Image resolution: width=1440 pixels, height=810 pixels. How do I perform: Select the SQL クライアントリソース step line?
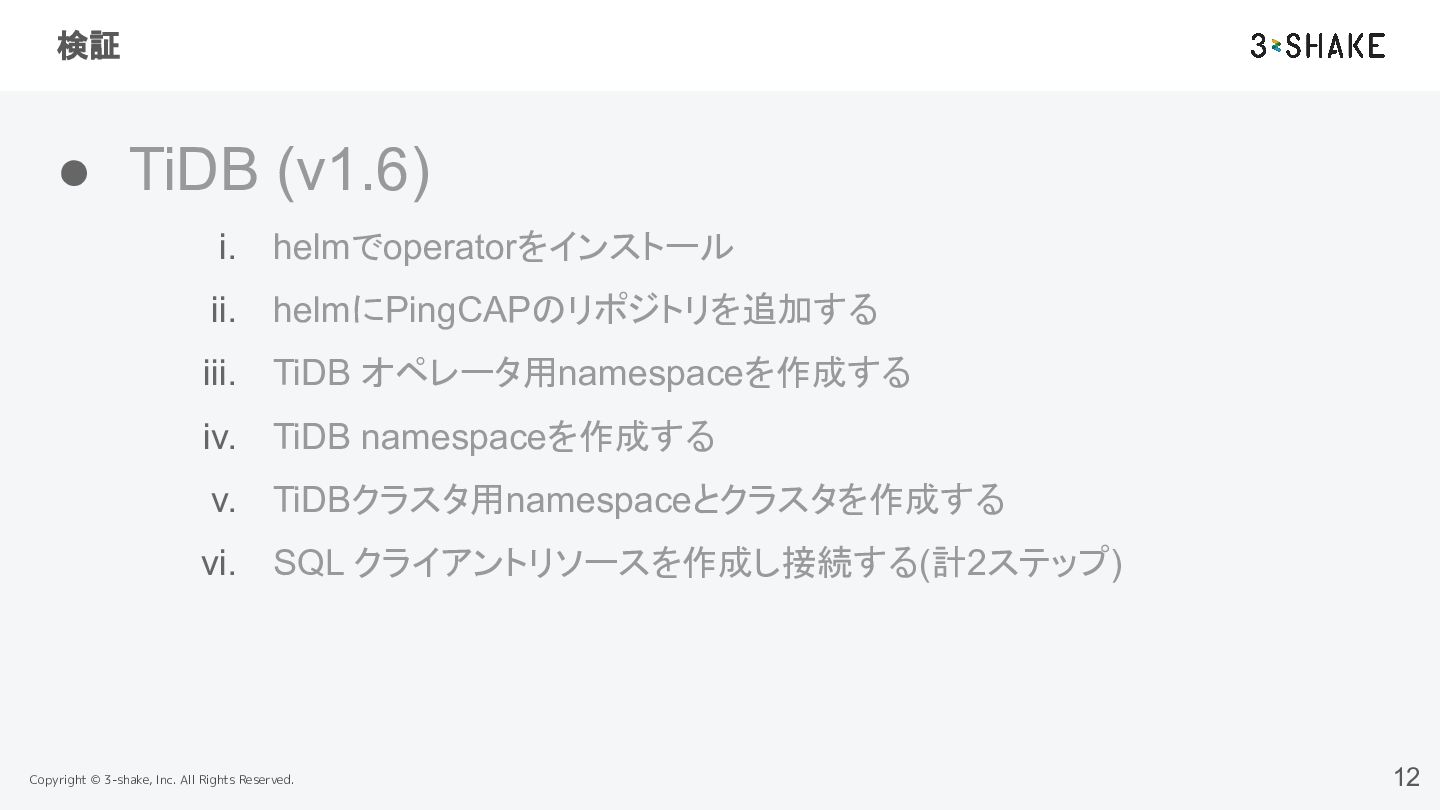(697, 563)
